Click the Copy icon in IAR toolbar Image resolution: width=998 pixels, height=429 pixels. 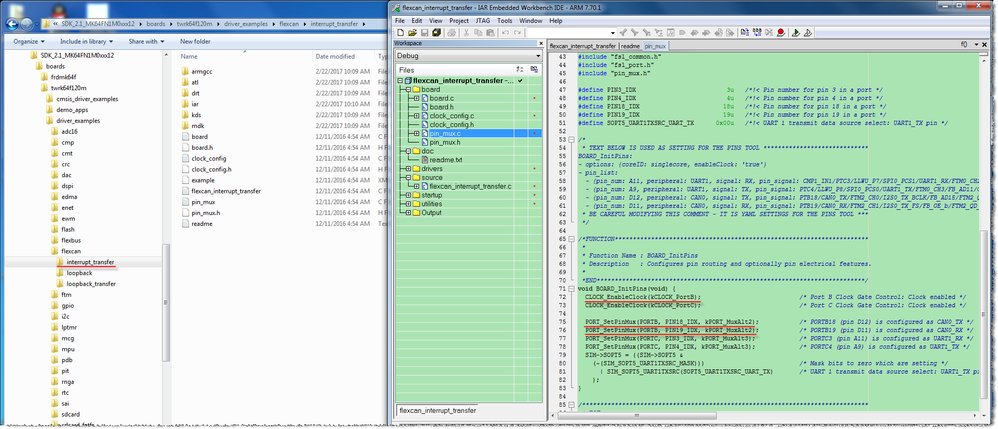pos(478,32)
